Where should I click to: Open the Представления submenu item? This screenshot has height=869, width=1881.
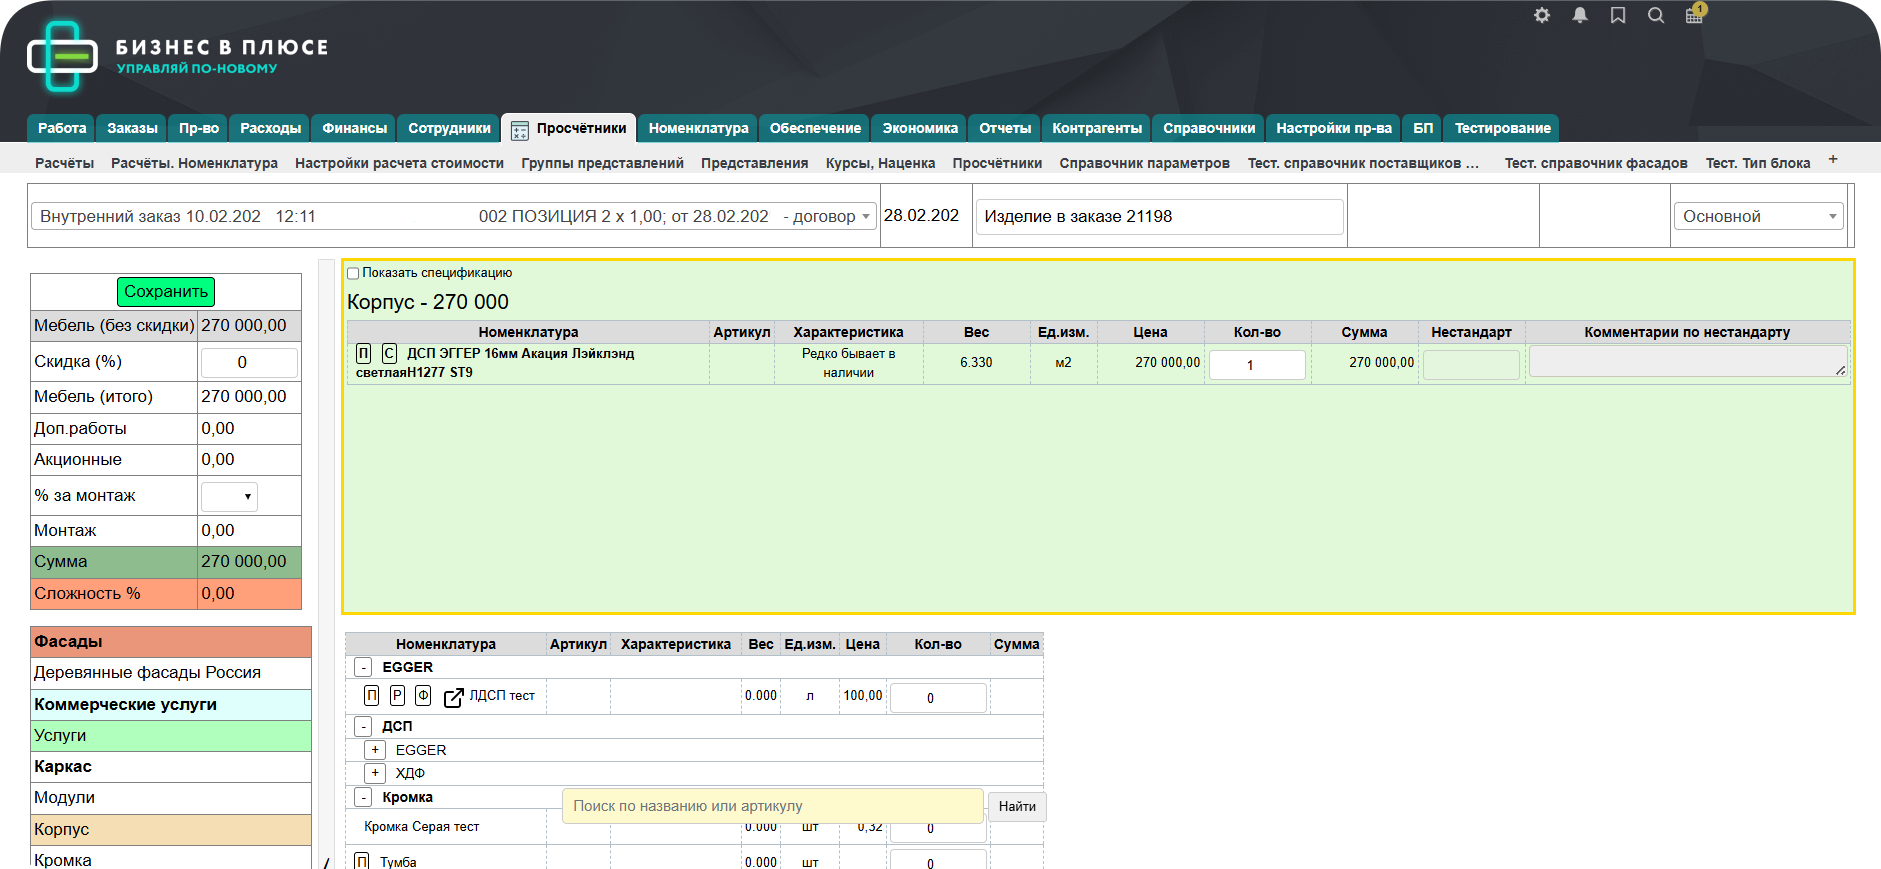click(754, 163)
